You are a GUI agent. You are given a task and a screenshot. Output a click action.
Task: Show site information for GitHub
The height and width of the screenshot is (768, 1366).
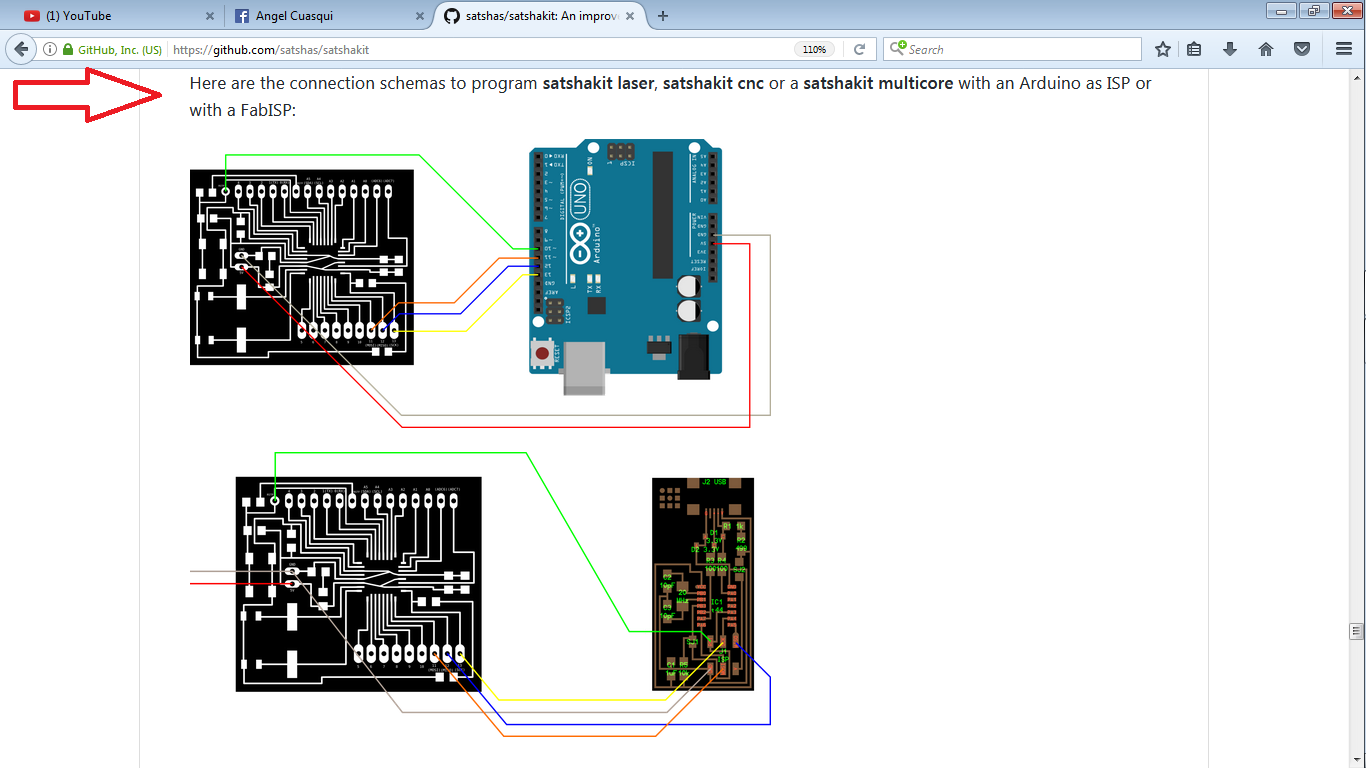(49, 49)
